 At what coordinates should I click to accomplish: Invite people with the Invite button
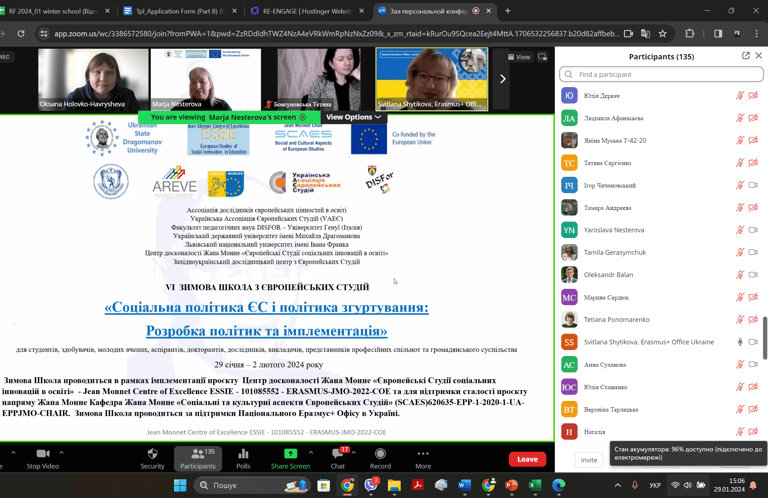pos(589,460)
